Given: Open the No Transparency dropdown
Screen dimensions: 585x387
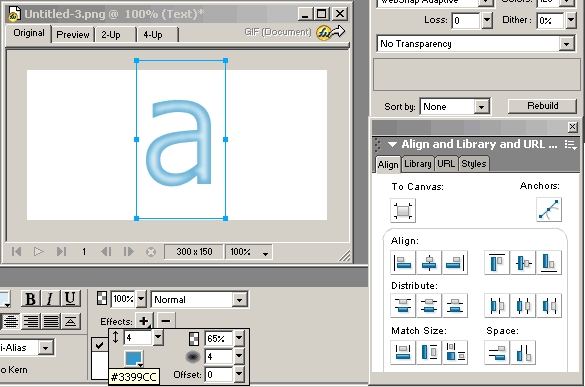Looking at the screenshot, I should coord(476,44).
